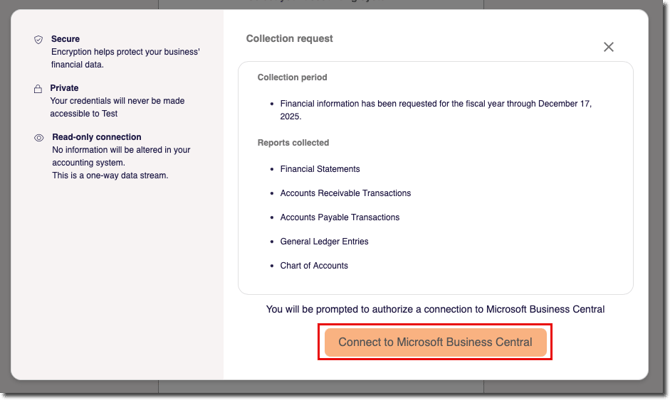This screenshot has height=400, width=670.
Task: Click the 'Financial Statements' list item
Action: click(x=320, y=169)
